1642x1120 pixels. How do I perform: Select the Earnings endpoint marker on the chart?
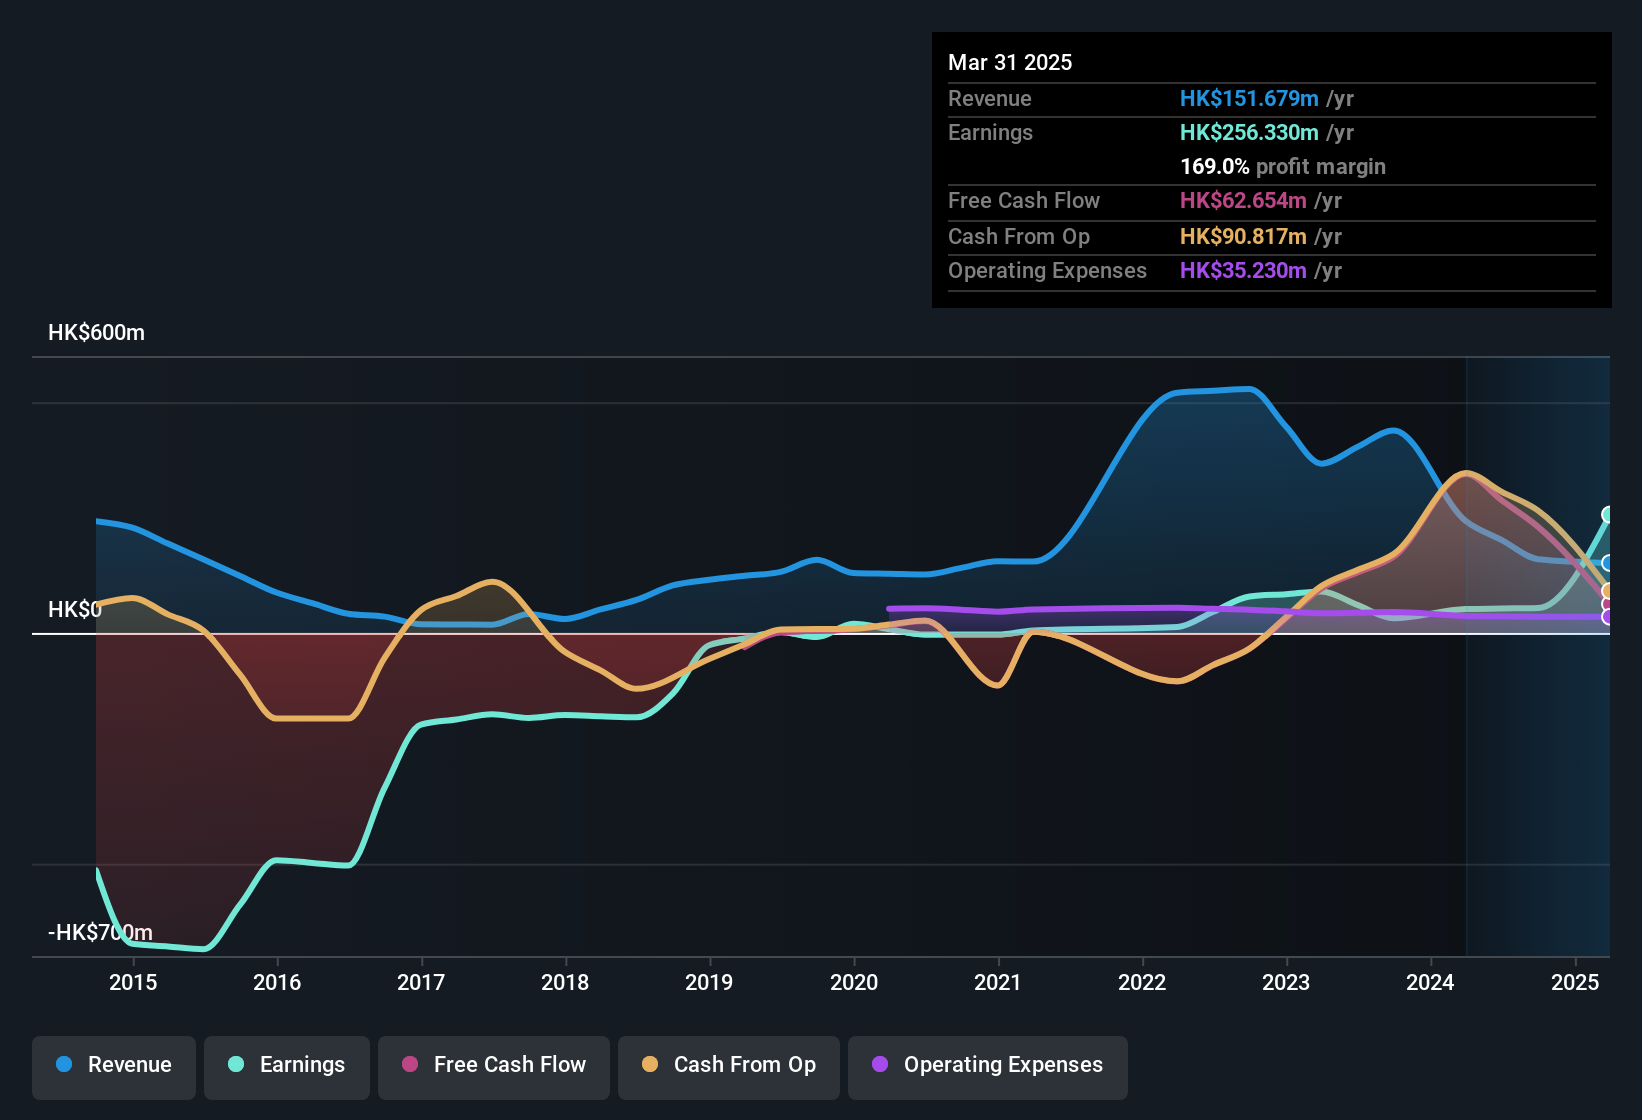(x=1607, y=515)
